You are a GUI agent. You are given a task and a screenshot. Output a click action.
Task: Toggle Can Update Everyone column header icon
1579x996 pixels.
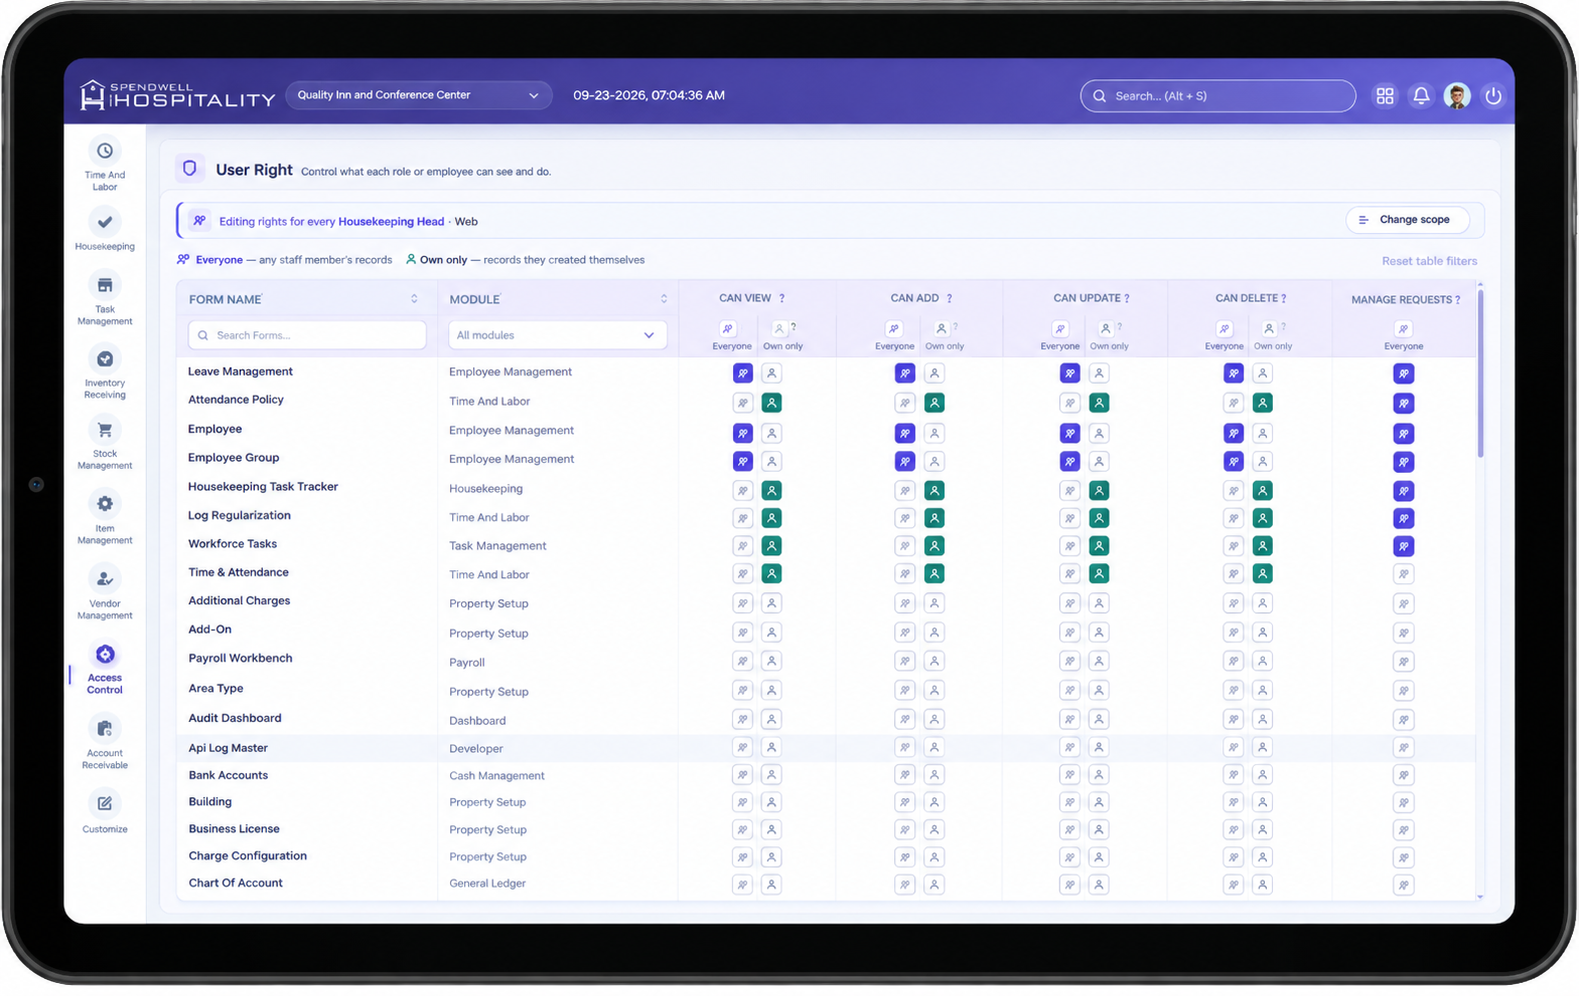(x=1060, y=329)
